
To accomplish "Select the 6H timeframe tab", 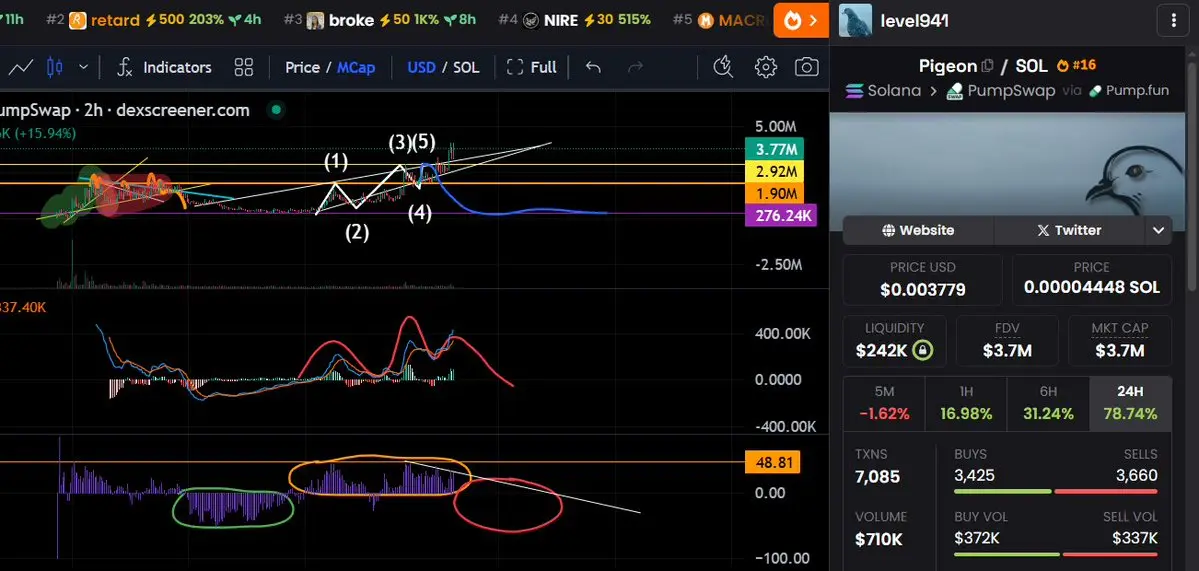I will click(1048, 402).
